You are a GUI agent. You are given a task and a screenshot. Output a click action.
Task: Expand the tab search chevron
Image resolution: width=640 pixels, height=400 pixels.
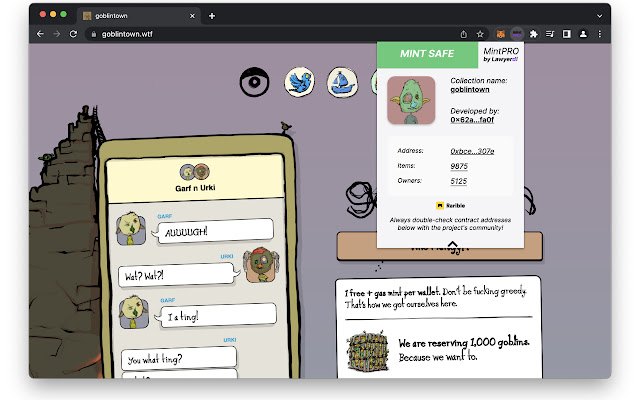599,16
